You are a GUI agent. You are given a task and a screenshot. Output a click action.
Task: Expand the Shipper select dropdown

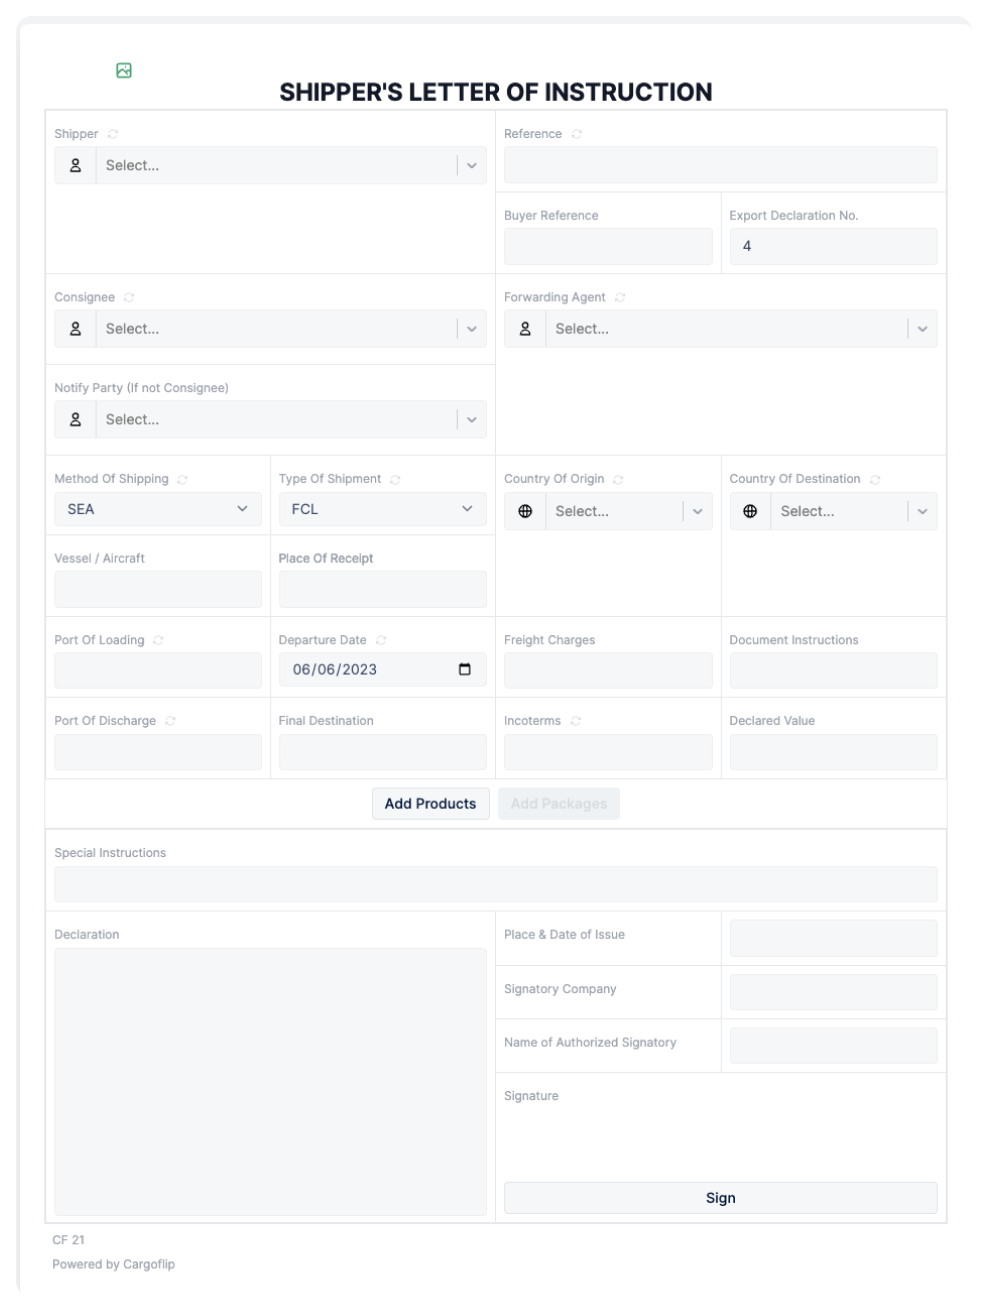pos(471,166)
